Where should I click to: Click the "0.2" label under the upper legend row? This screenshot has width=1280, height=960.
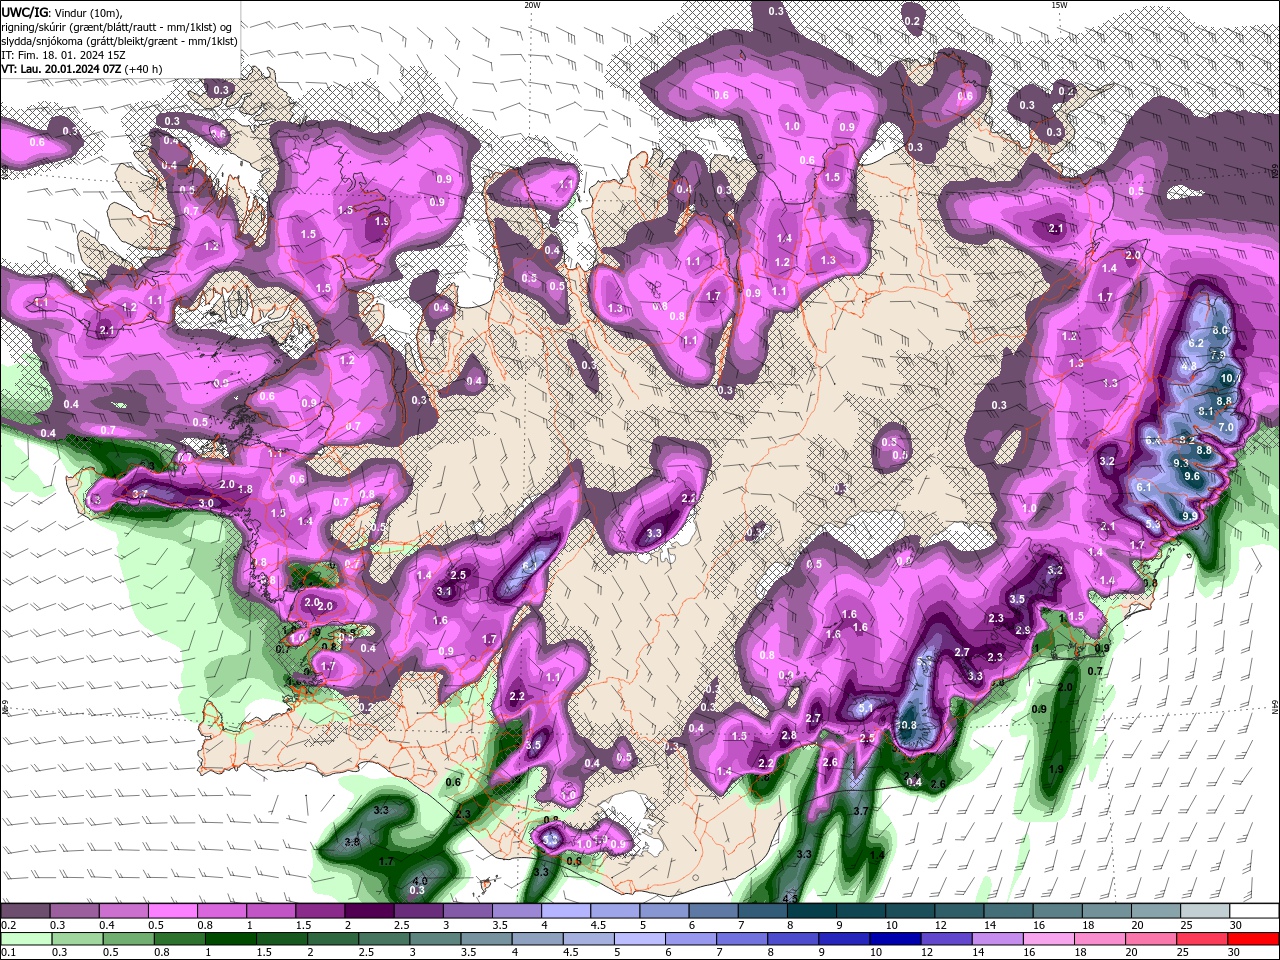8,925
